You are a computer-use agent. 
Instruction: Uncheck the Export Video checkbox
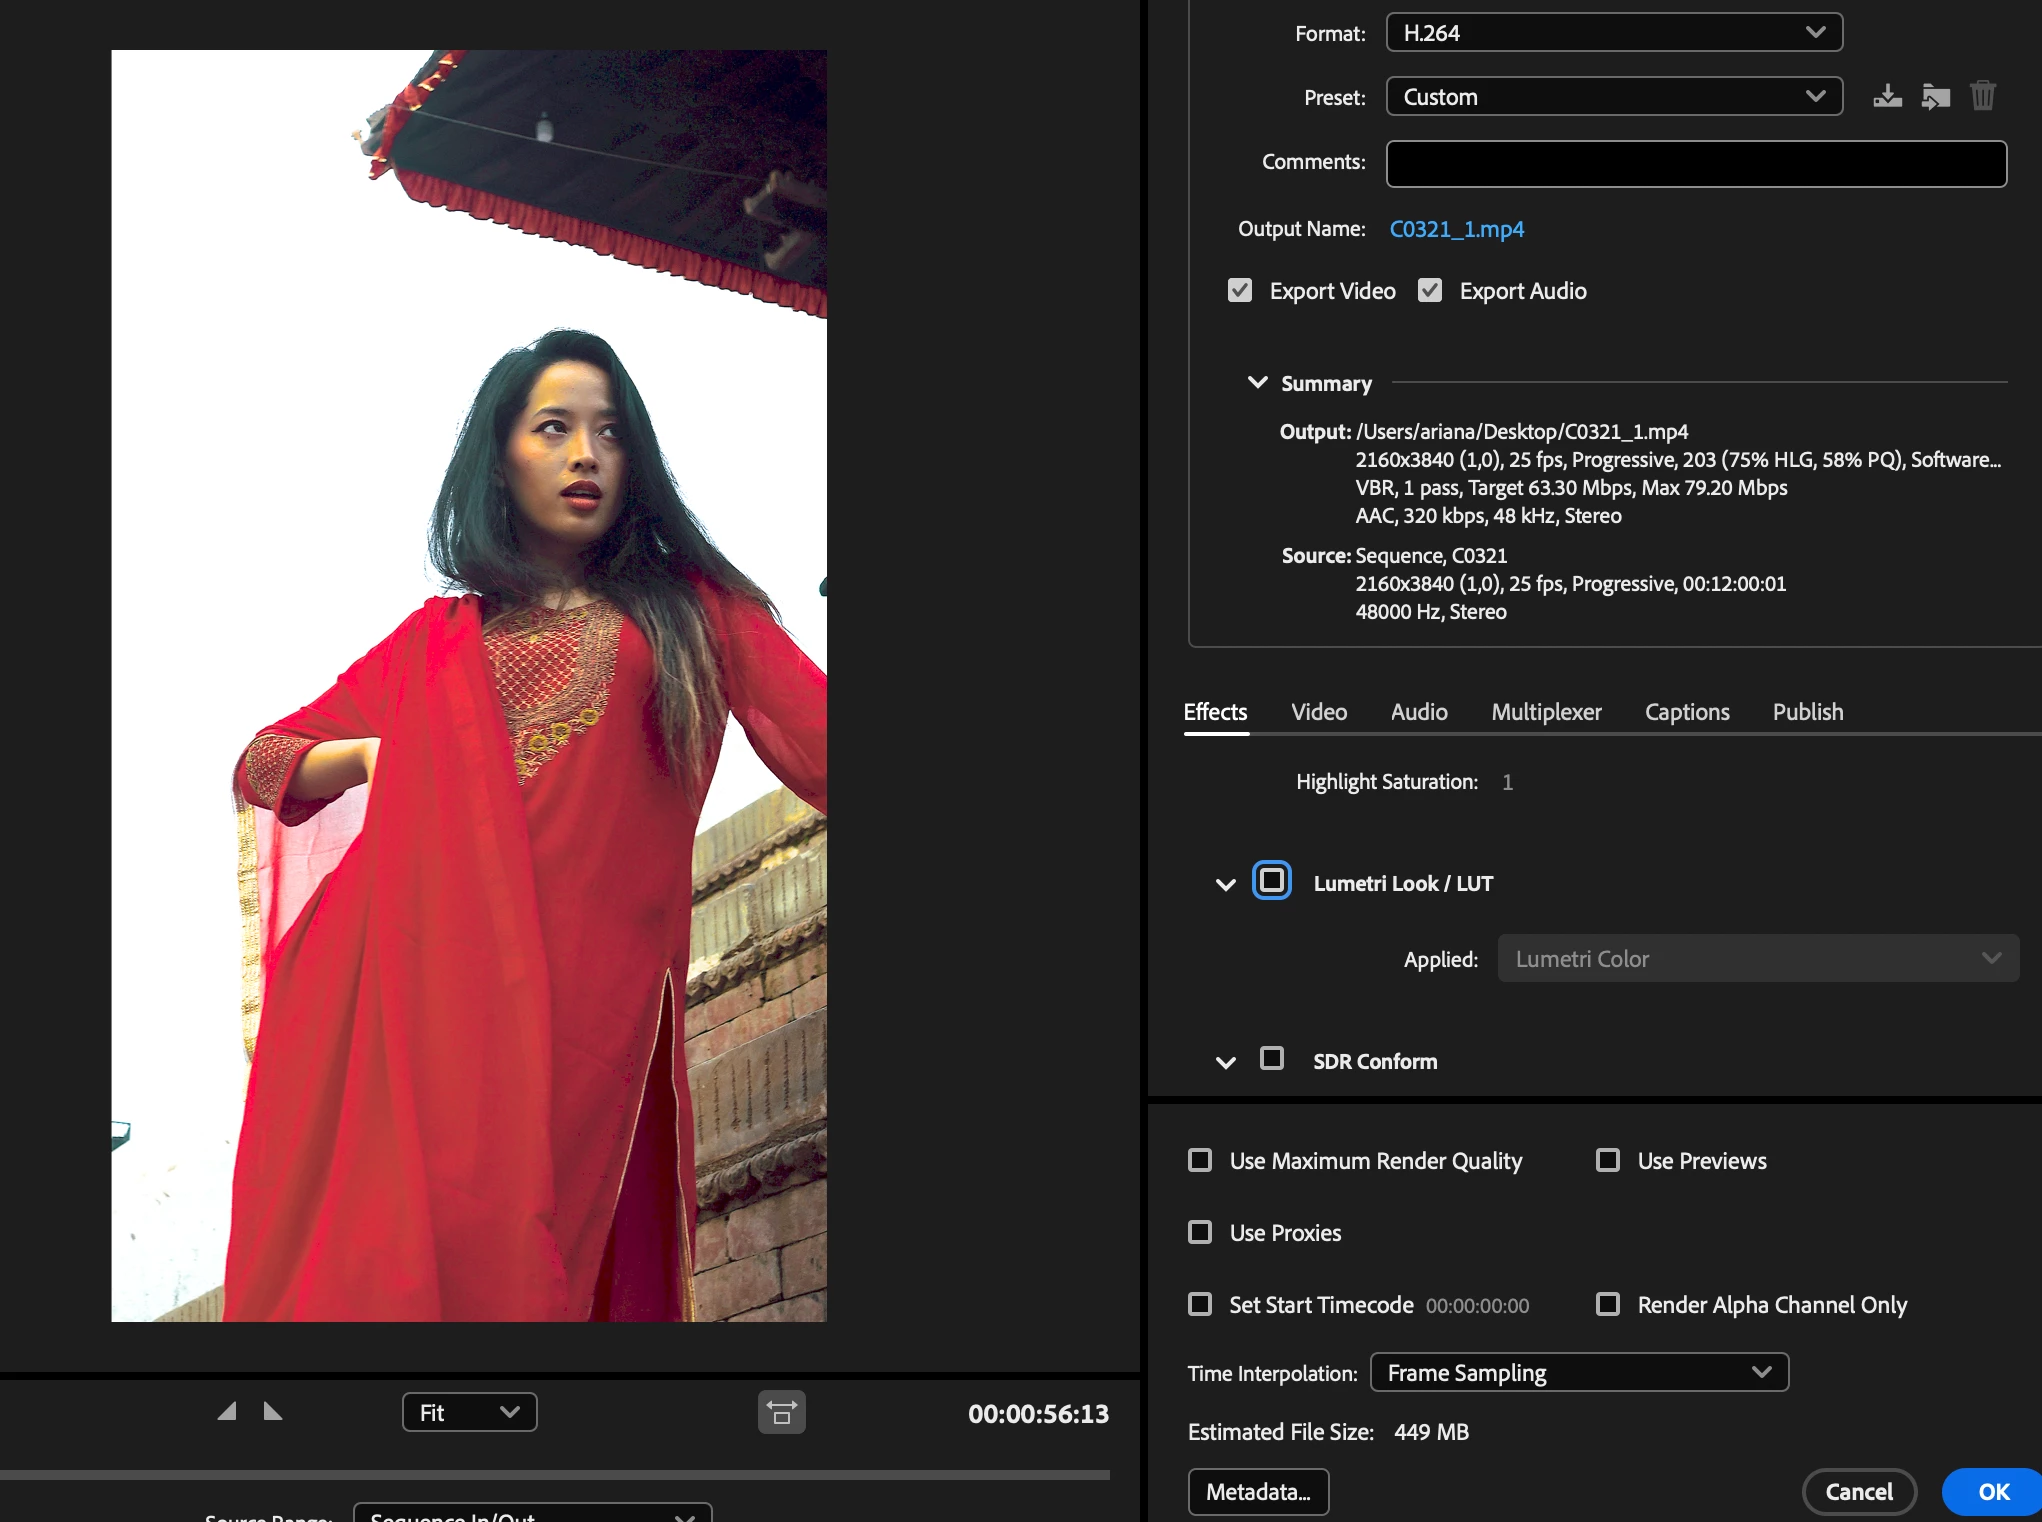[1240, 291]
